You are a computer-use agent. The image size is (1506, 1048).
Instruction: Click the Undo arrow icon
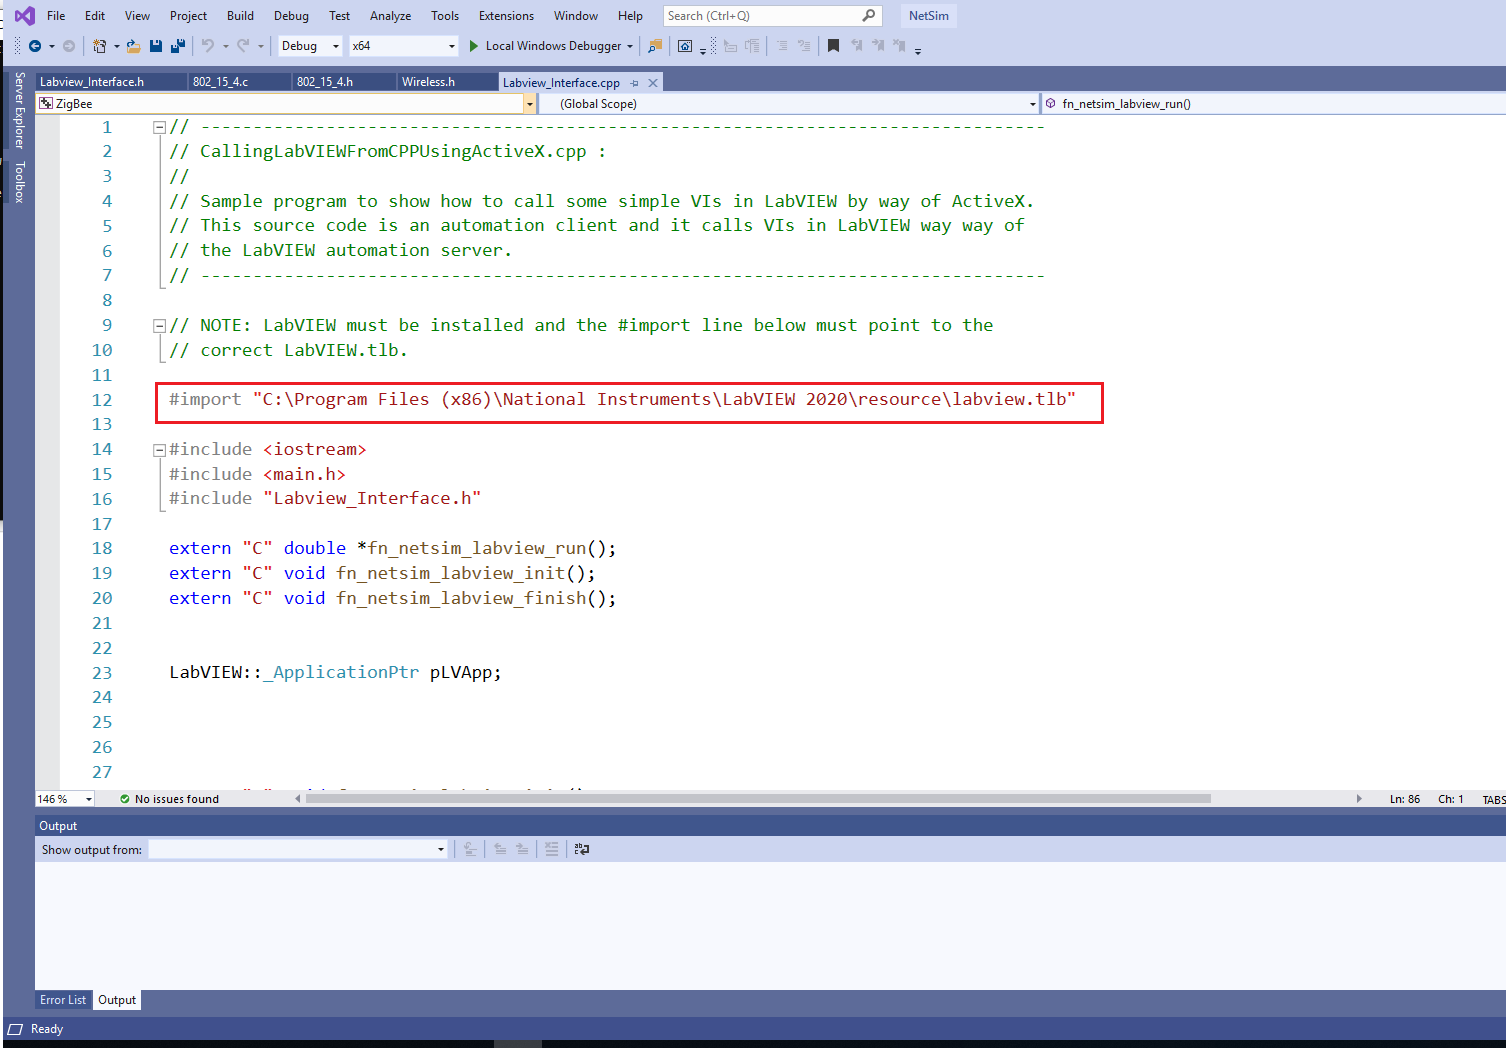pyautogui.click(x=208, y=46)
